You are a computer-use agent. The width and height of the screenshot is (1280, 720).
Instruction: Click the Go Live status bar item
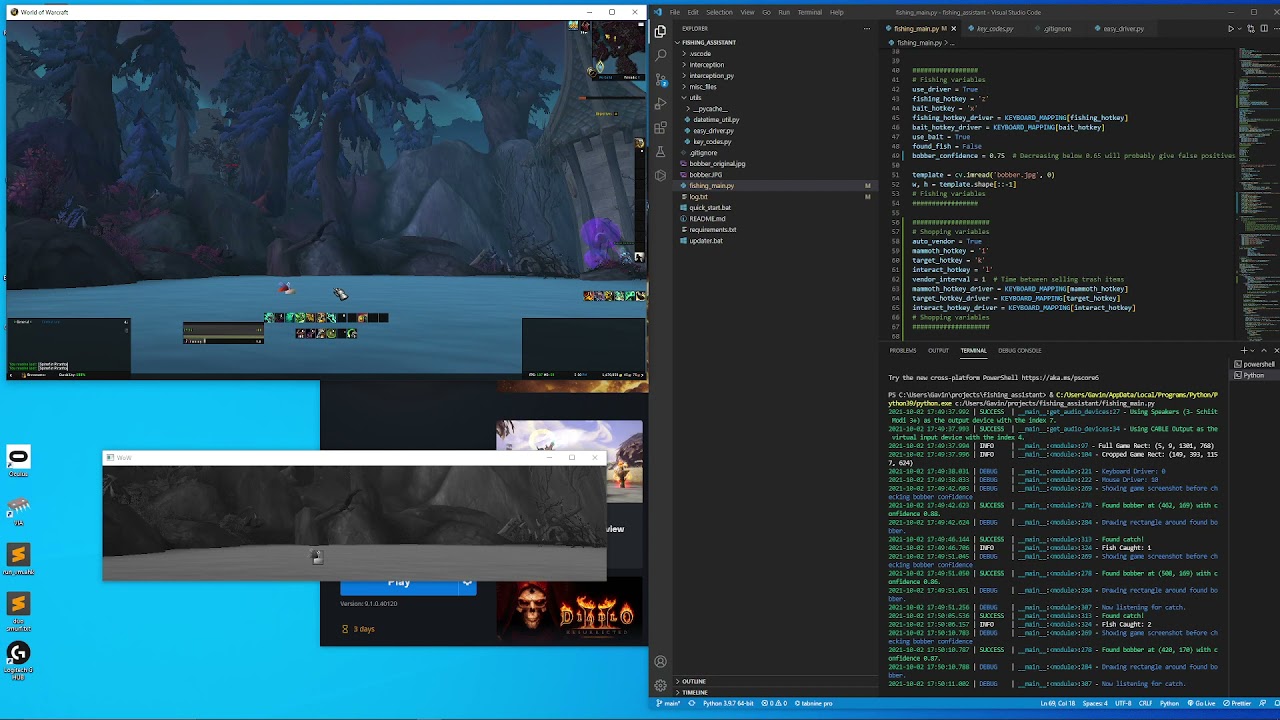(x=1203, y=703)
